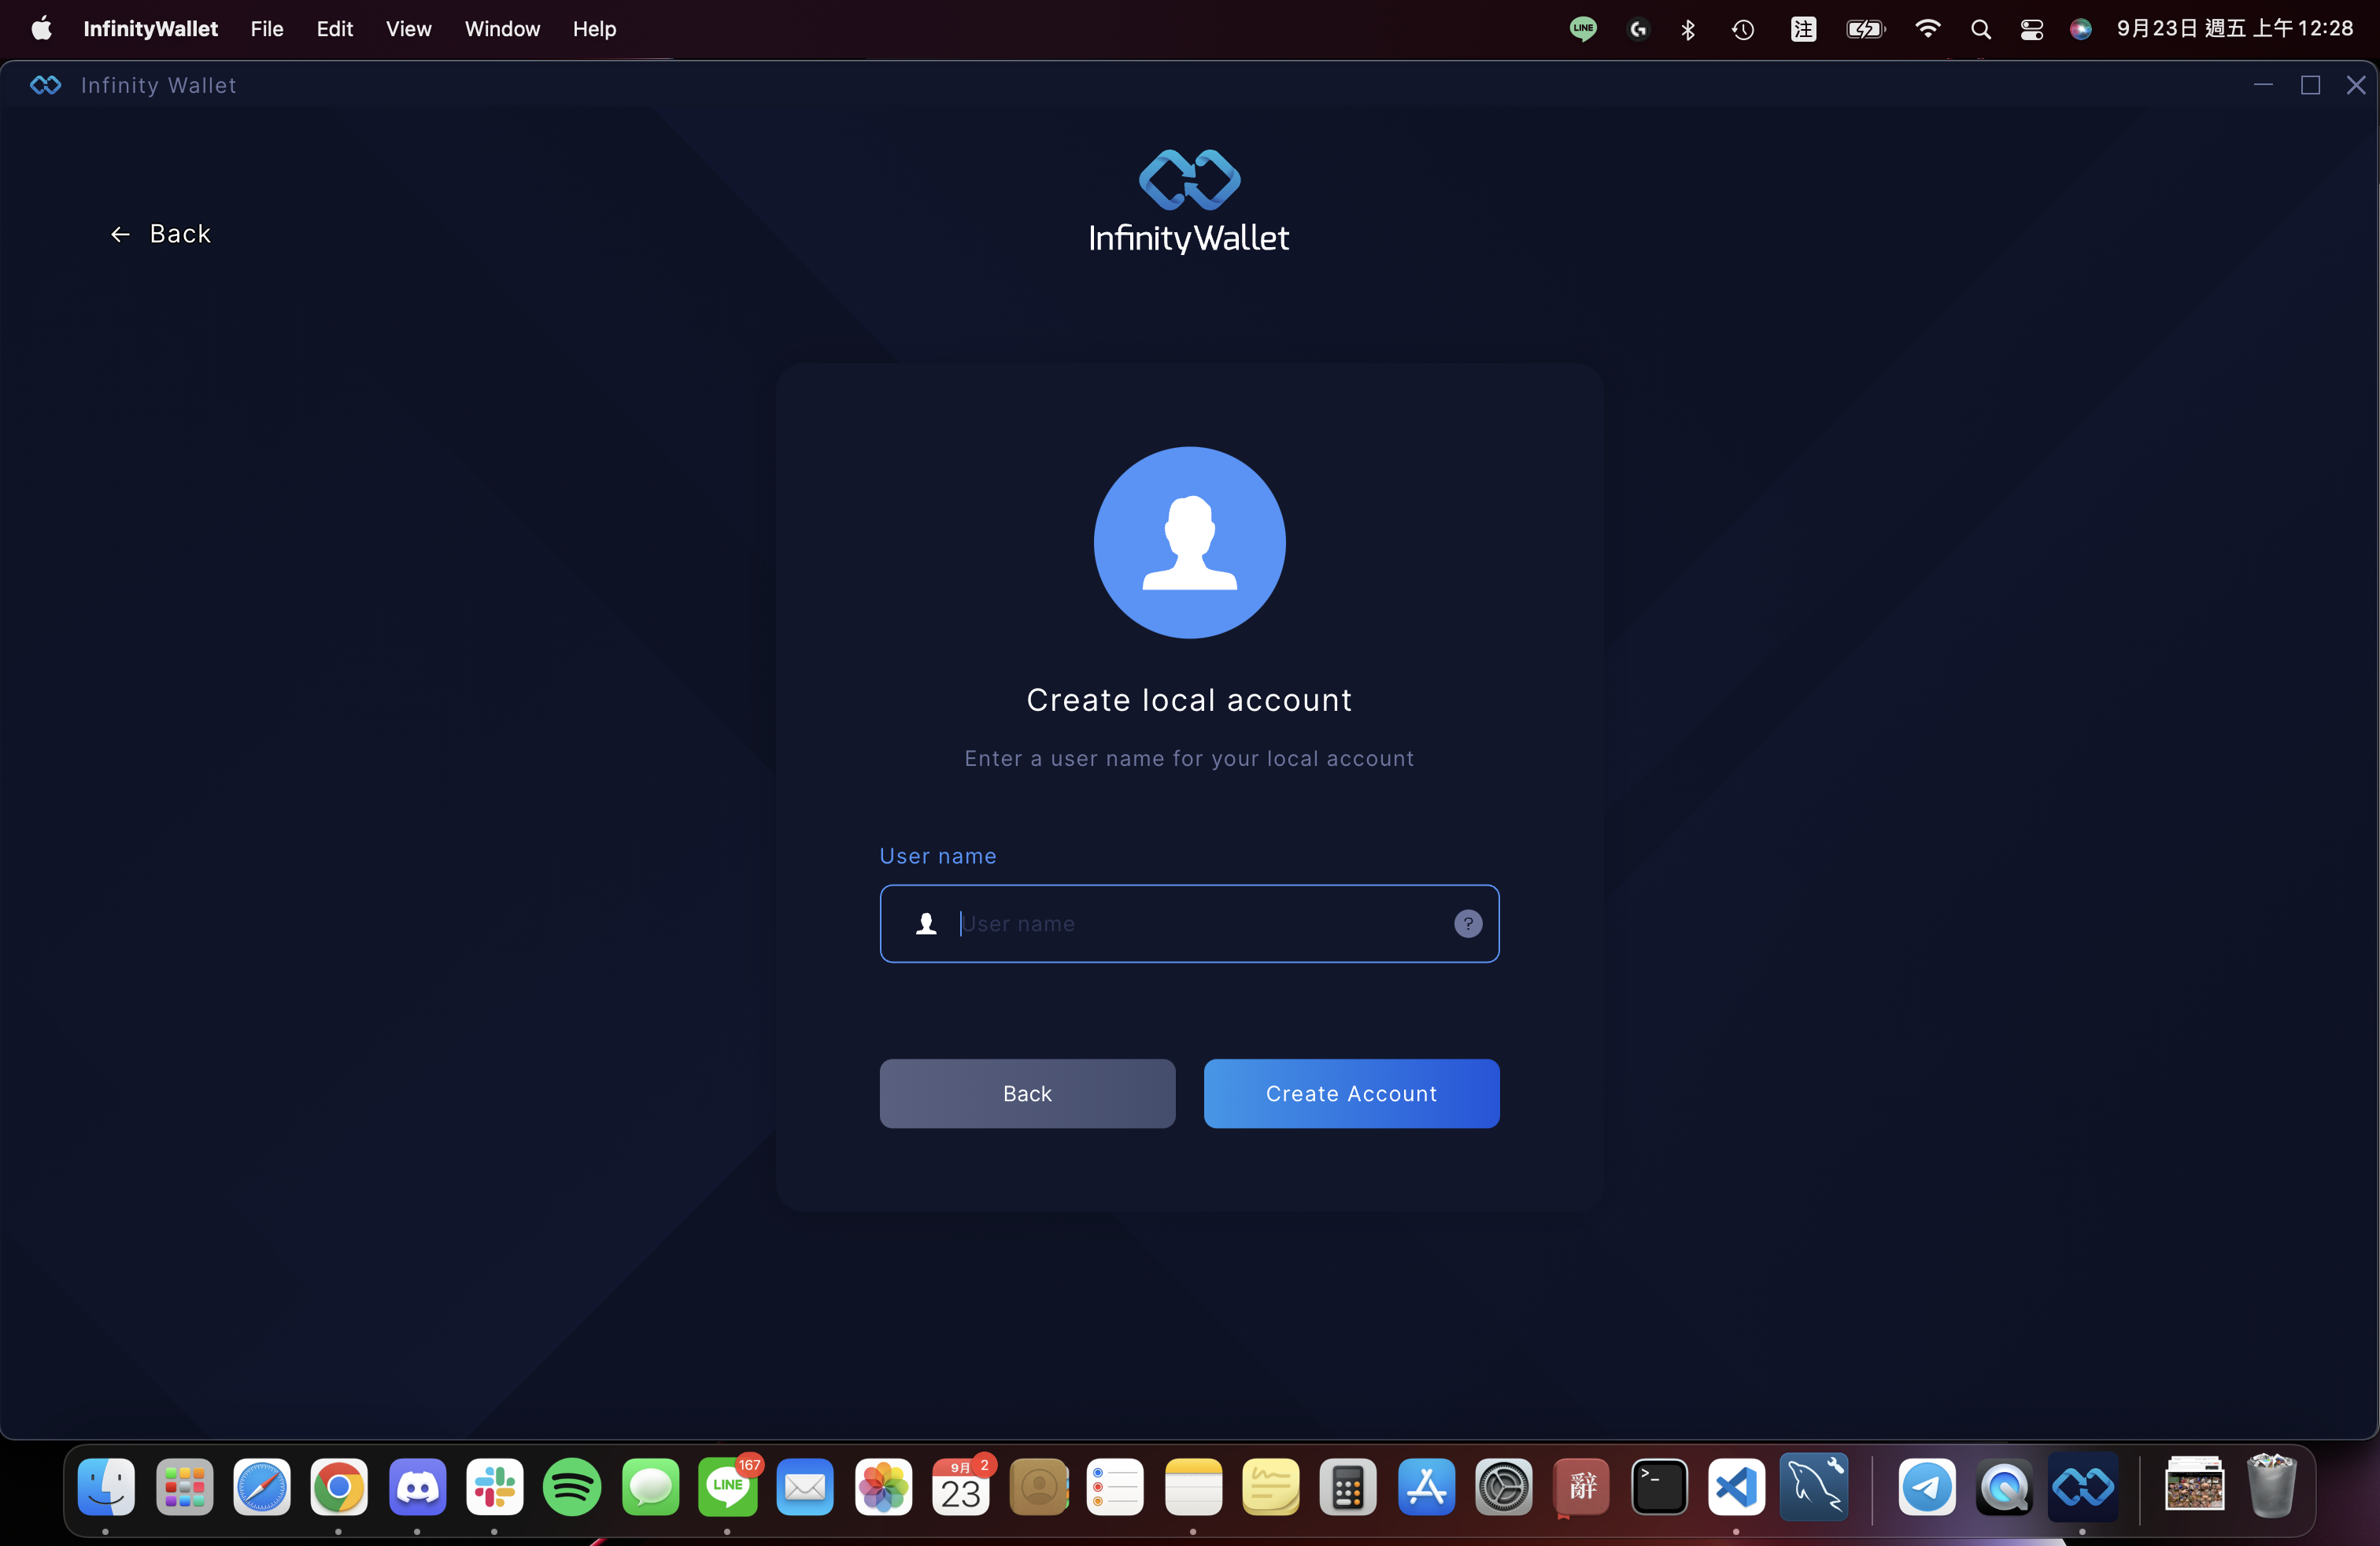This screenshot has width=2380, height=1546.
Task: Open the Window menu
Action: (502, 29)
